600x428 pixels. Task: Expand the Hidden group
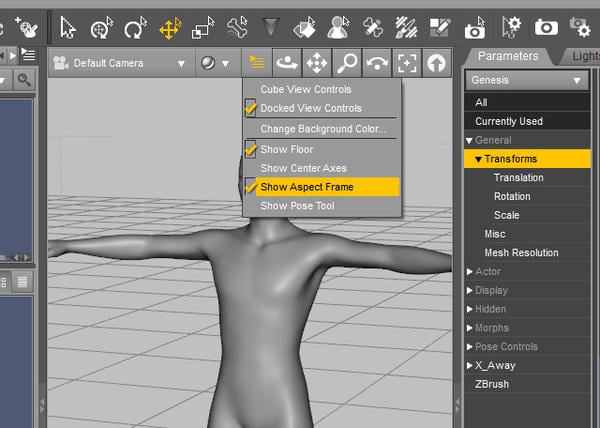[x=470, y=309]
